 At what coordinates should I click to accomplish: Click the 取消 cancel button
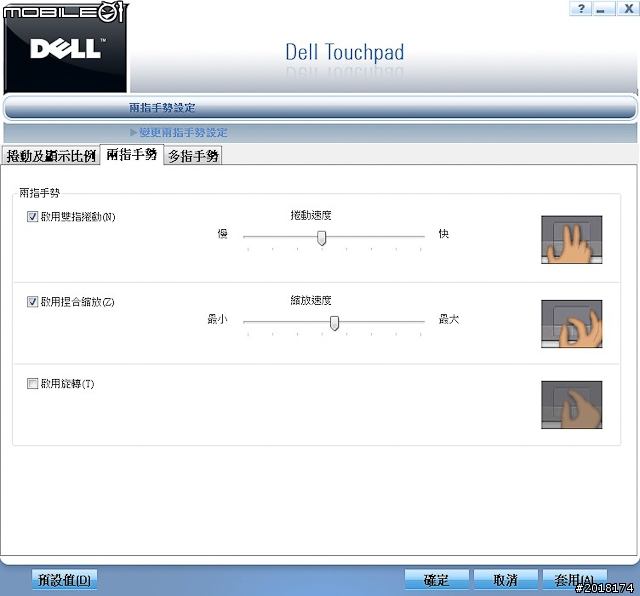click(505, 580)
